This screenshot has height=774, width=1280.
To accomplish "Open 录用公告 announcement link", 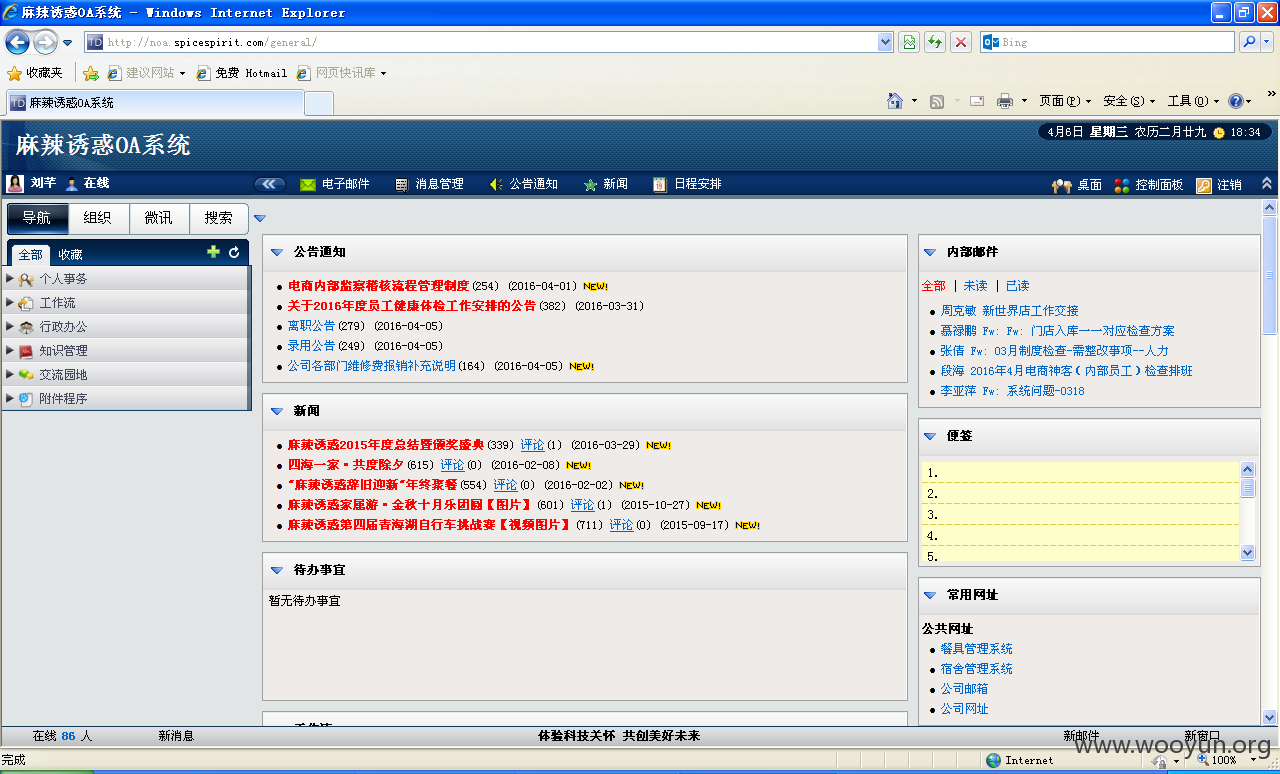I will click(x=312, y=346).
